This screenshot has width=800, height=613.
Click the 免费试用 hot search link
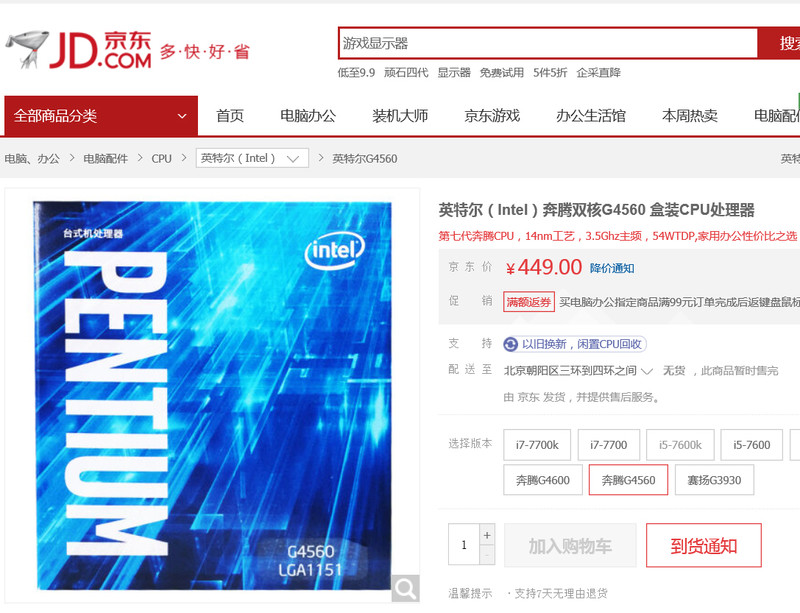click(502, 72)
